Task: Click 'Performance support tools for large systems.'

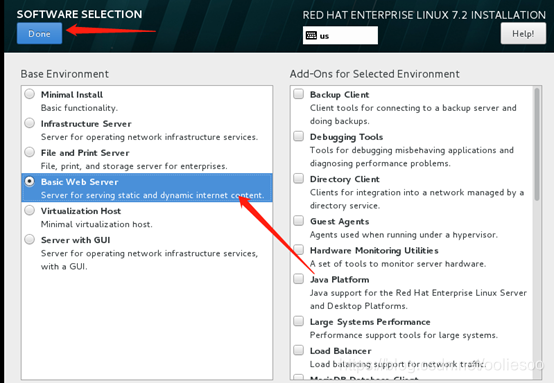Action: point(403,335)
